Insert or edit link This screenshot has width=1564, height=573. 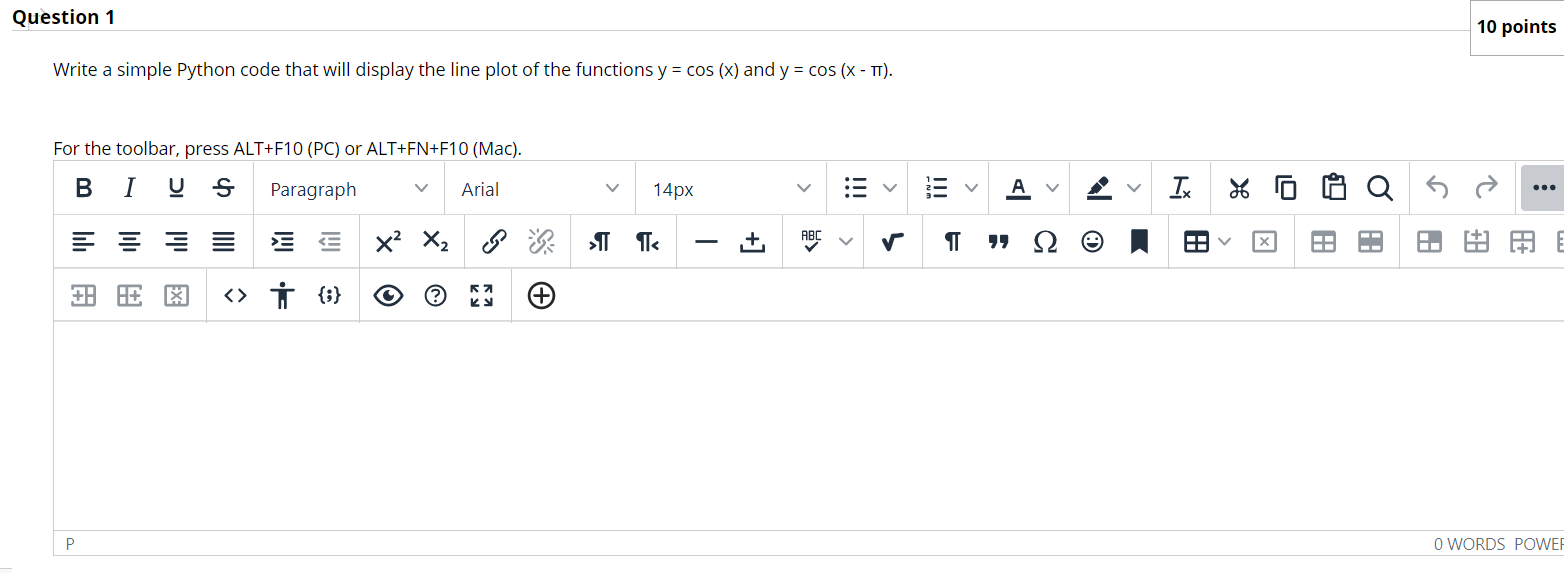493,242
